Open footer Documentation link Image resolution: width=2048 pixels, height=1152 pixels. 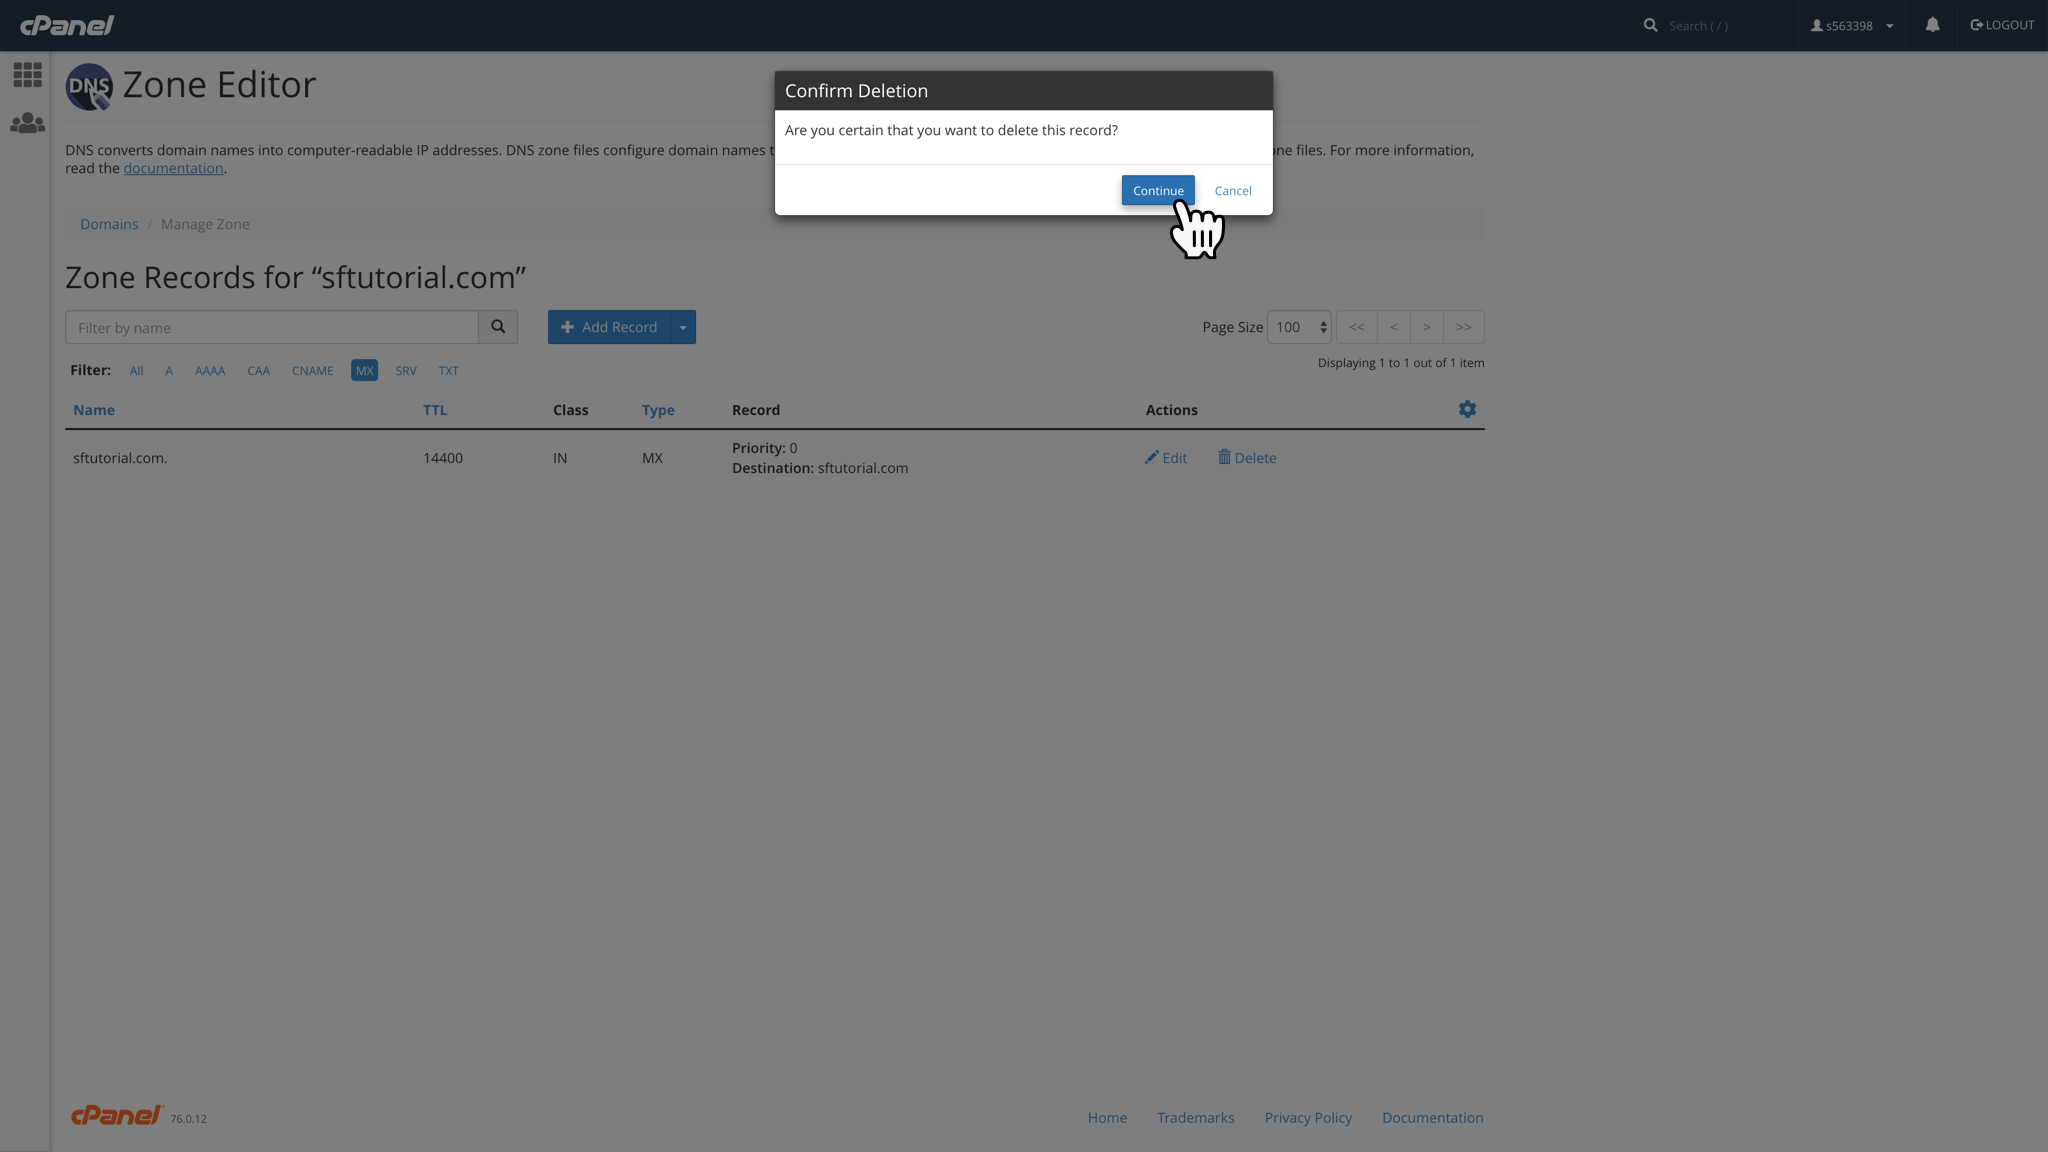tap(1432, 1118)
